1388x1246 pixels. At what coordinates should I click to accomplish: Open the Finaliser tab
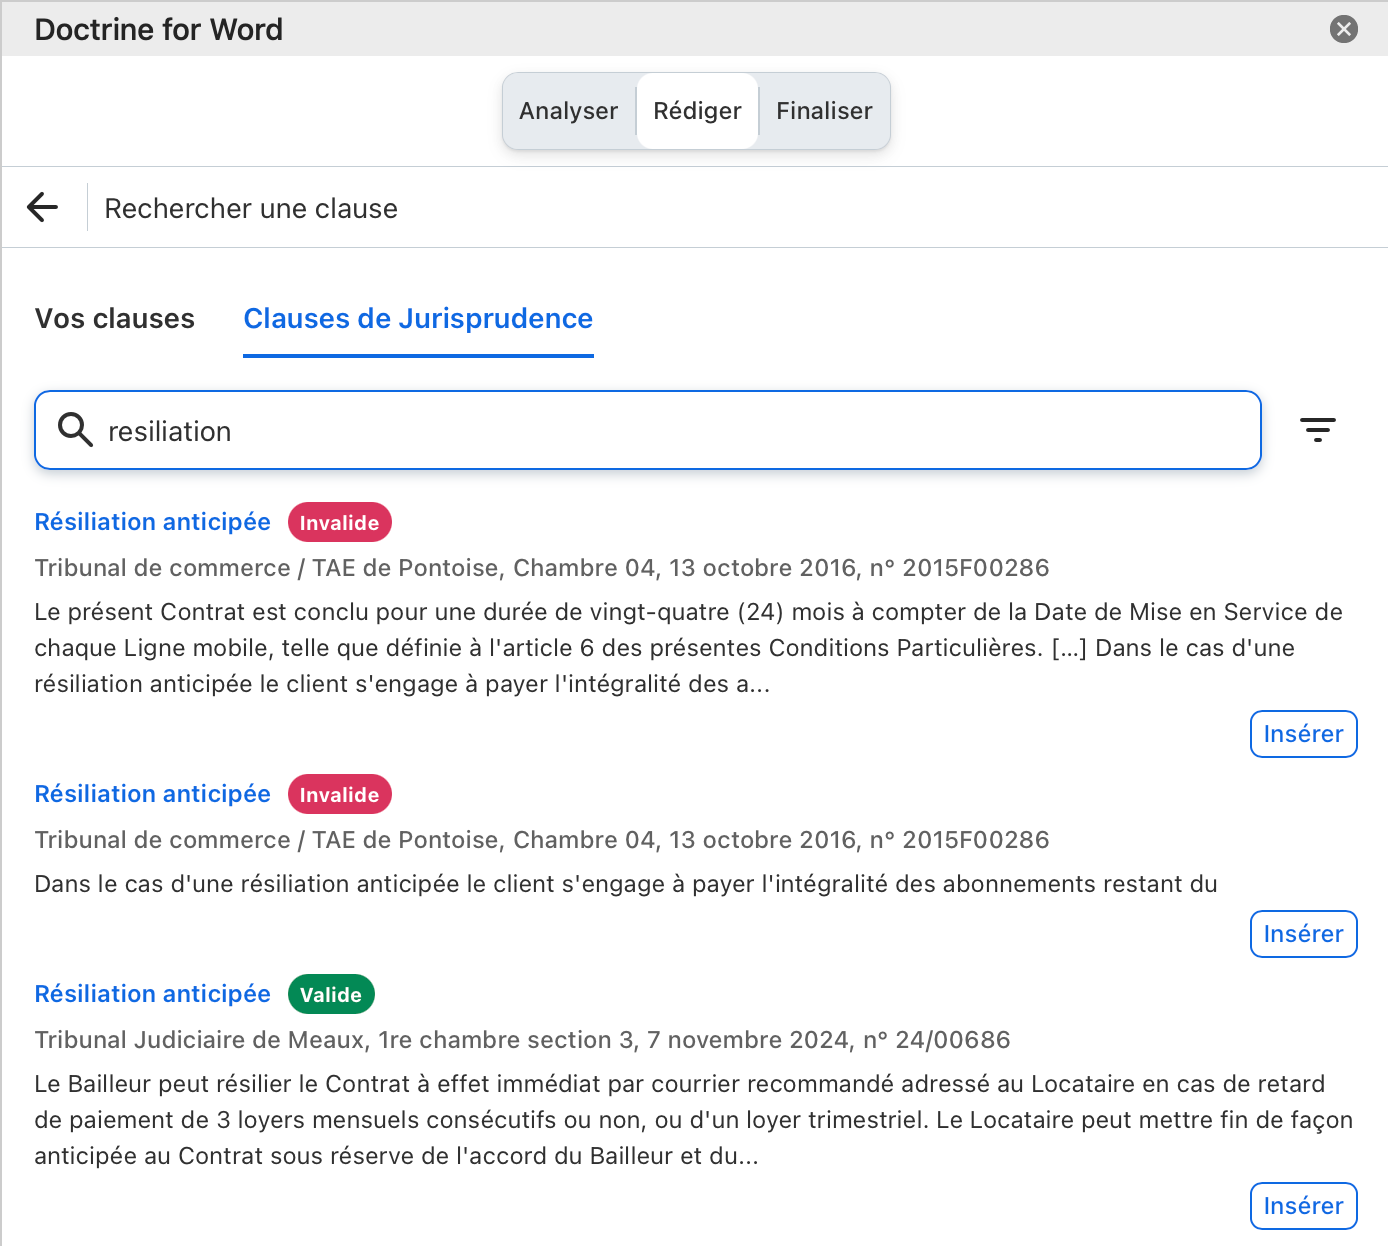pyautogui.click(x=823, y=111)
